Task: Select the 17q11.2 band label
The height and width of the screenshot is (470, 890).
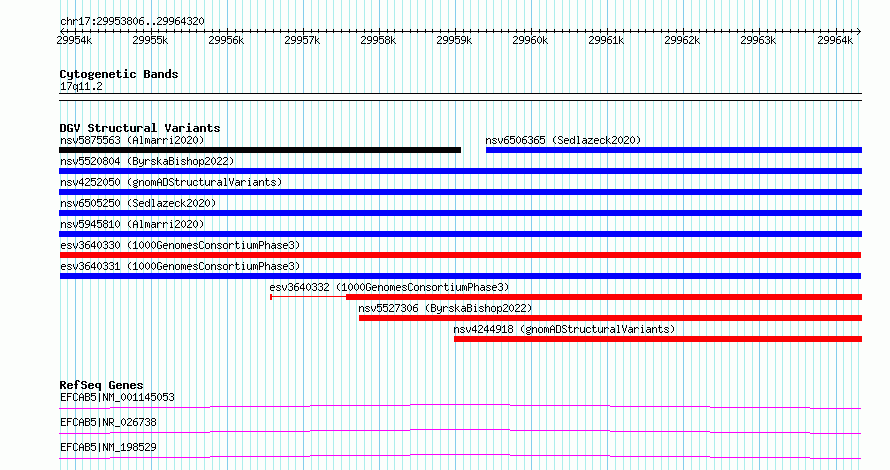Action: 81,87
